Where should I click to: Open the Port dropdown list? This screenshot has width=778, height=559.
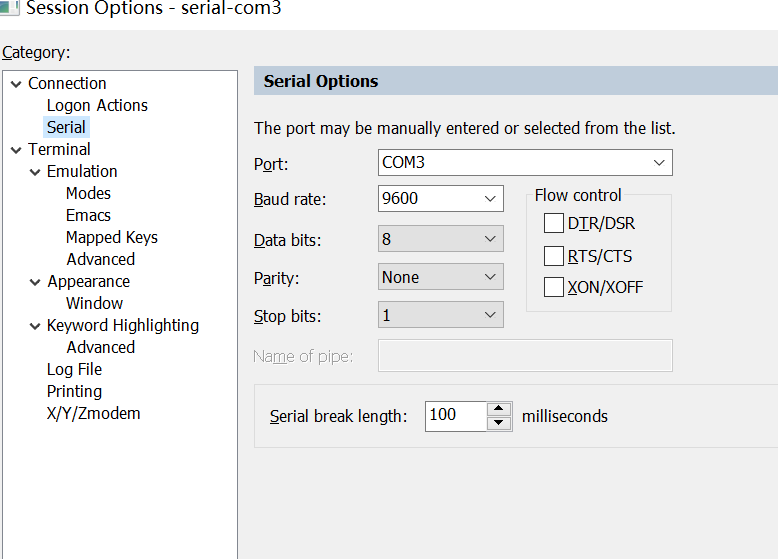tap(659, 162)
